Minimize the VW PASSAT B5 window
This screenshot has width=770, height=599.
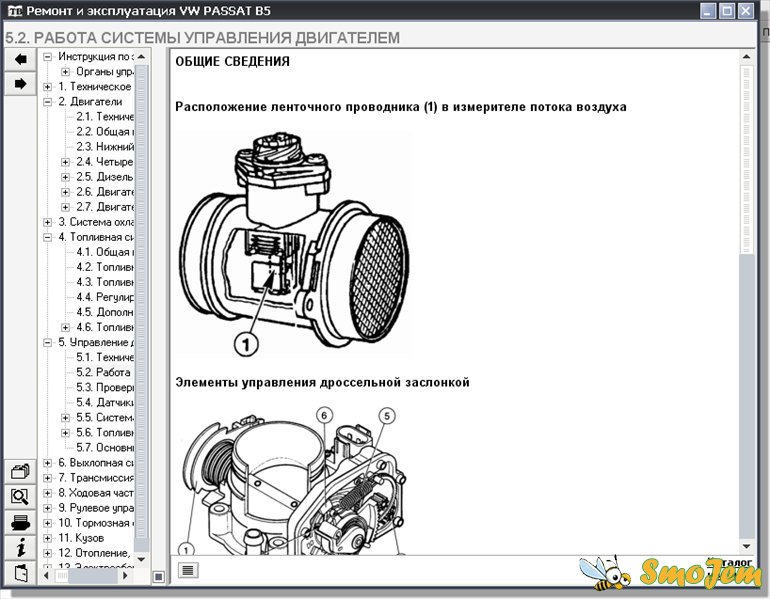click(708, 11)
